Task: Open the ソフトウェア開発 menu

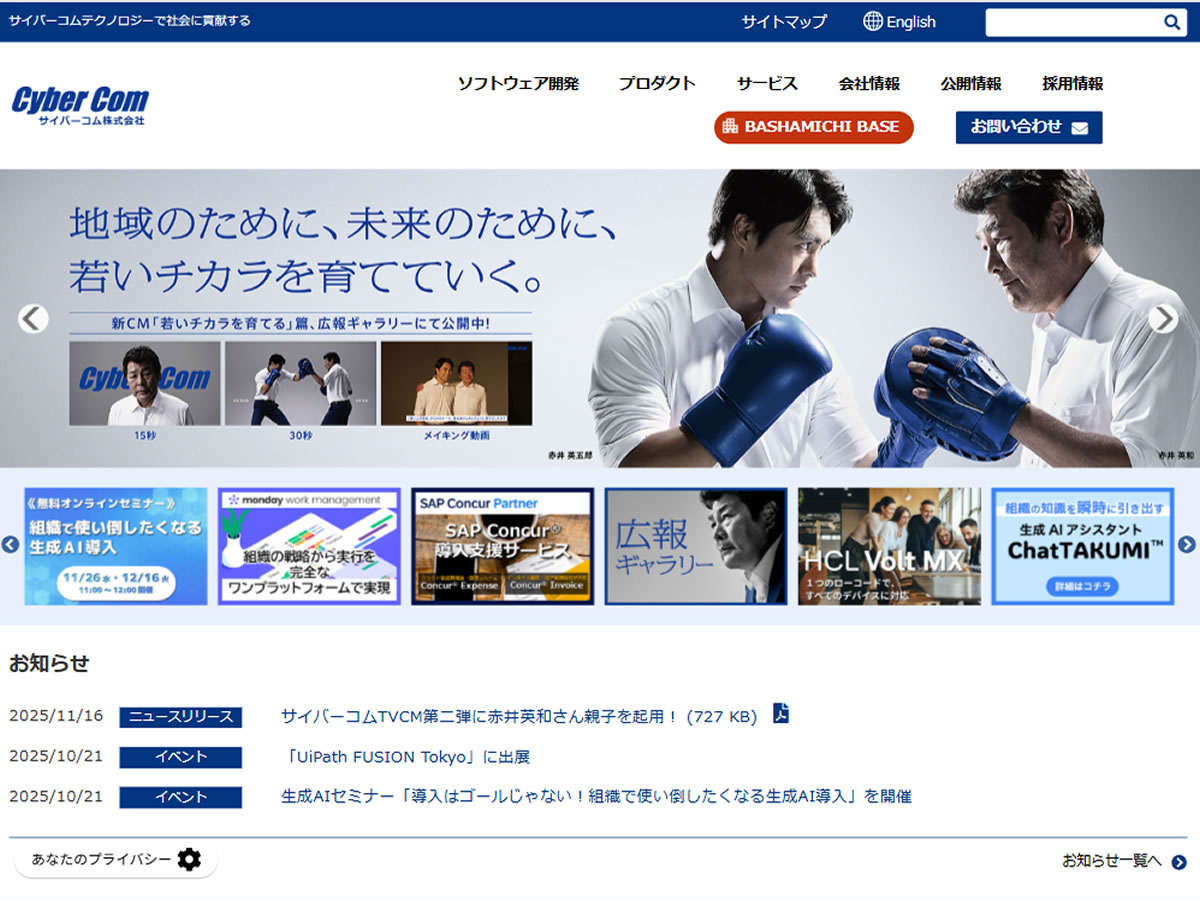Action: coord(519,84)
